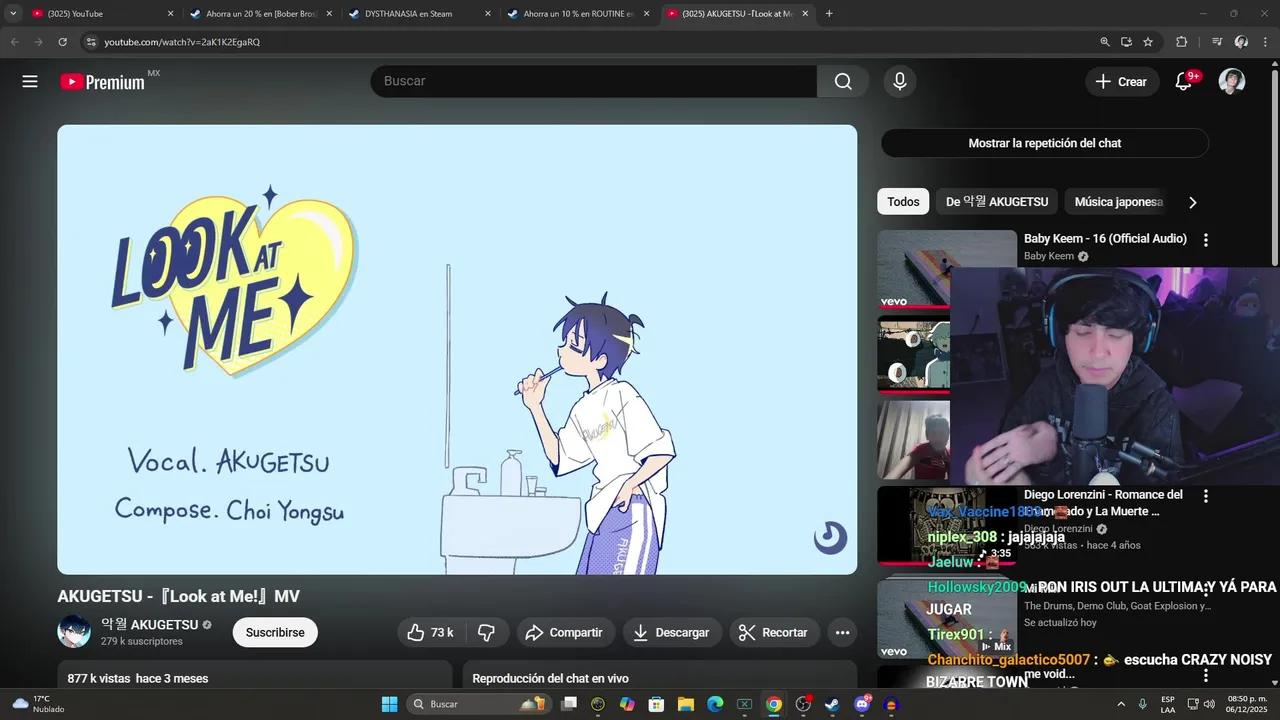Open File Explorer from the taskbar
Screen dimensions: 1280x720
686,704
